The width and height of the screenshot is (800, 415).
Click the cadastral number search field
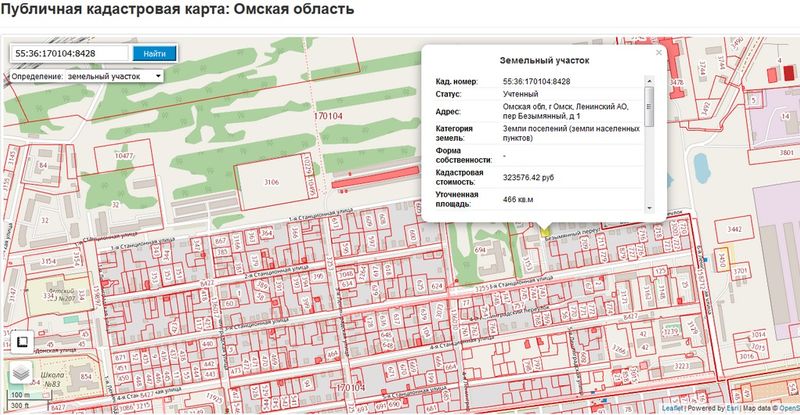(x=69, y=53)
